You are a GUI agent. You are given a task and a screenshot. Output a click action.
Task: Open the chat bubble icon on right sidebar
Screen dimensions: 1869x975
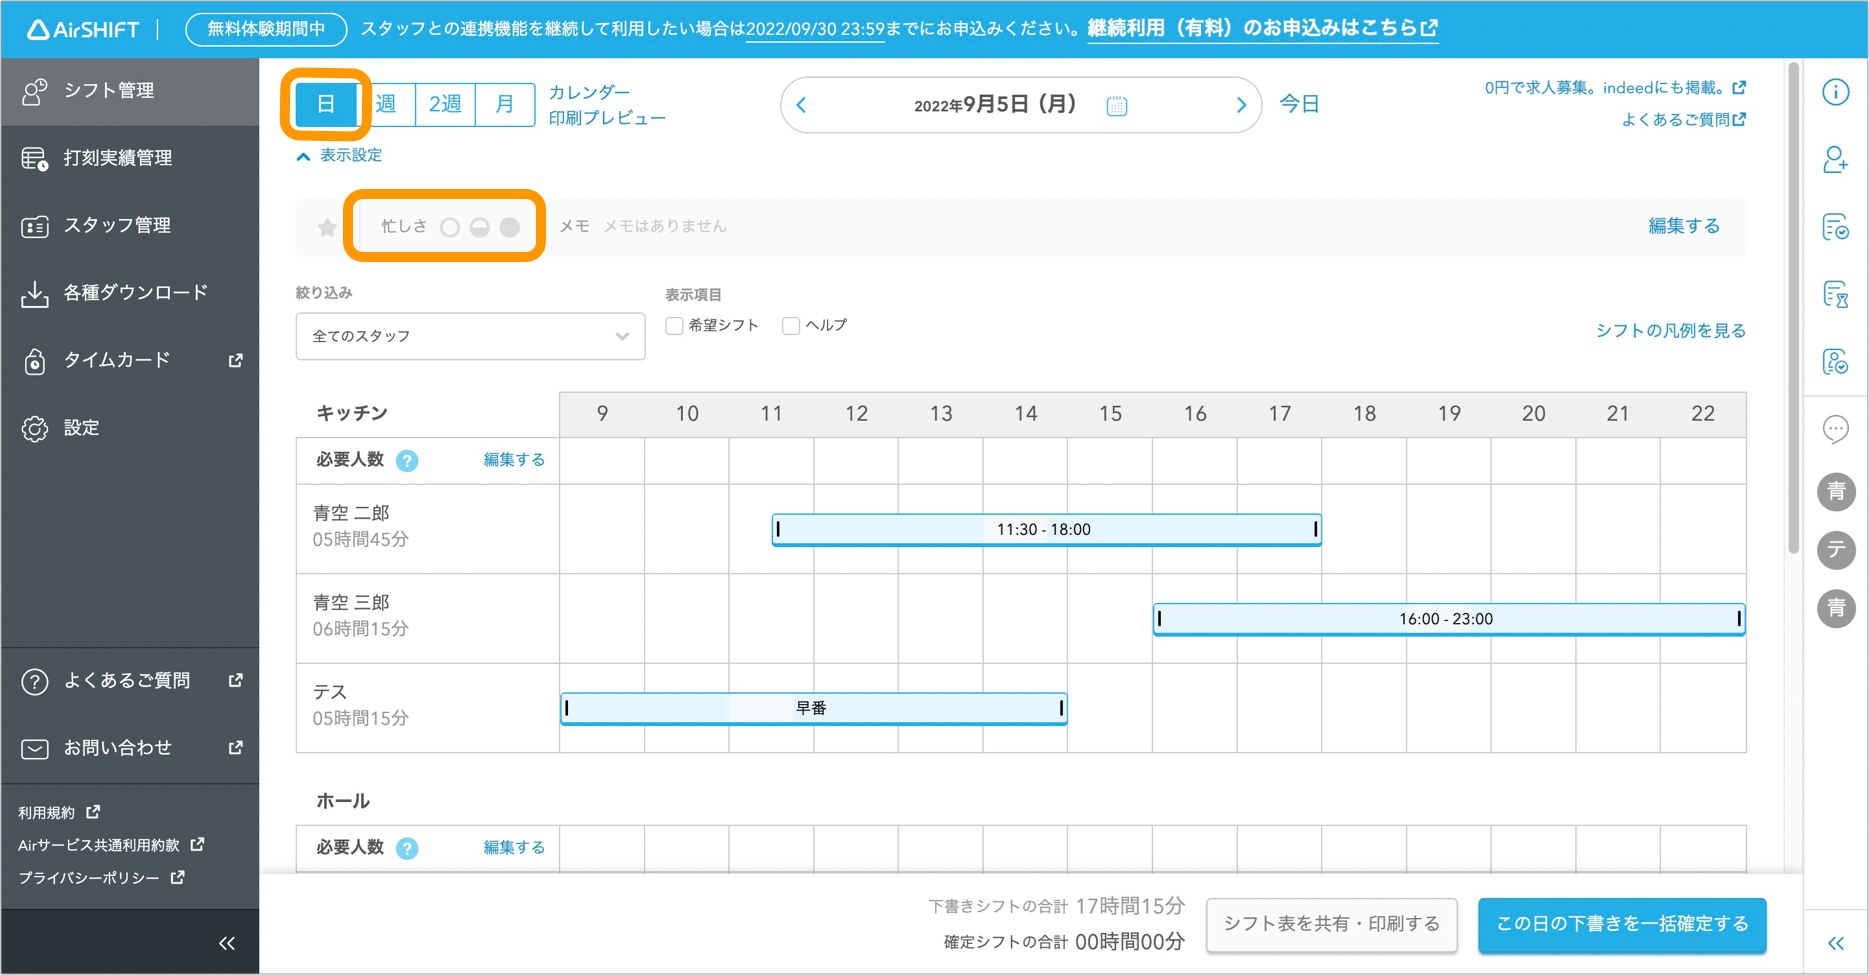[1836, 429]
